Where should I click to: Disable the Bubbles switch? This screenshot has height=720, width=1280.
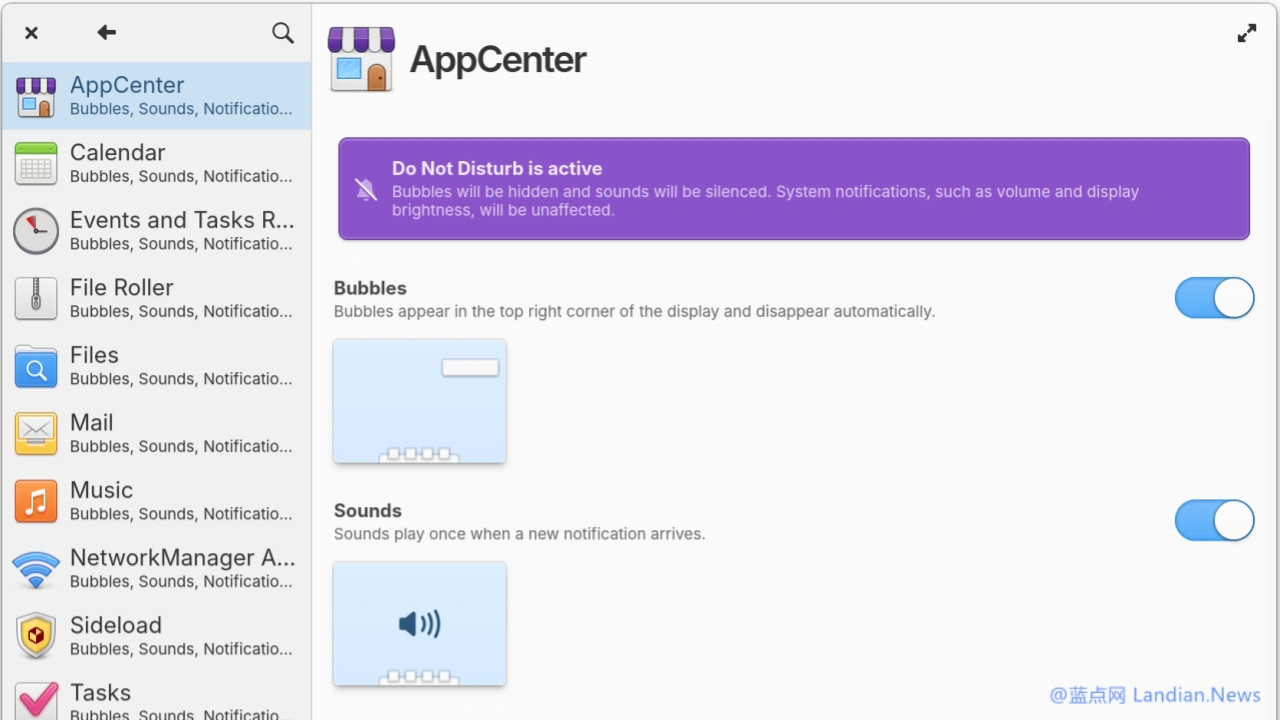point(1214,298)
